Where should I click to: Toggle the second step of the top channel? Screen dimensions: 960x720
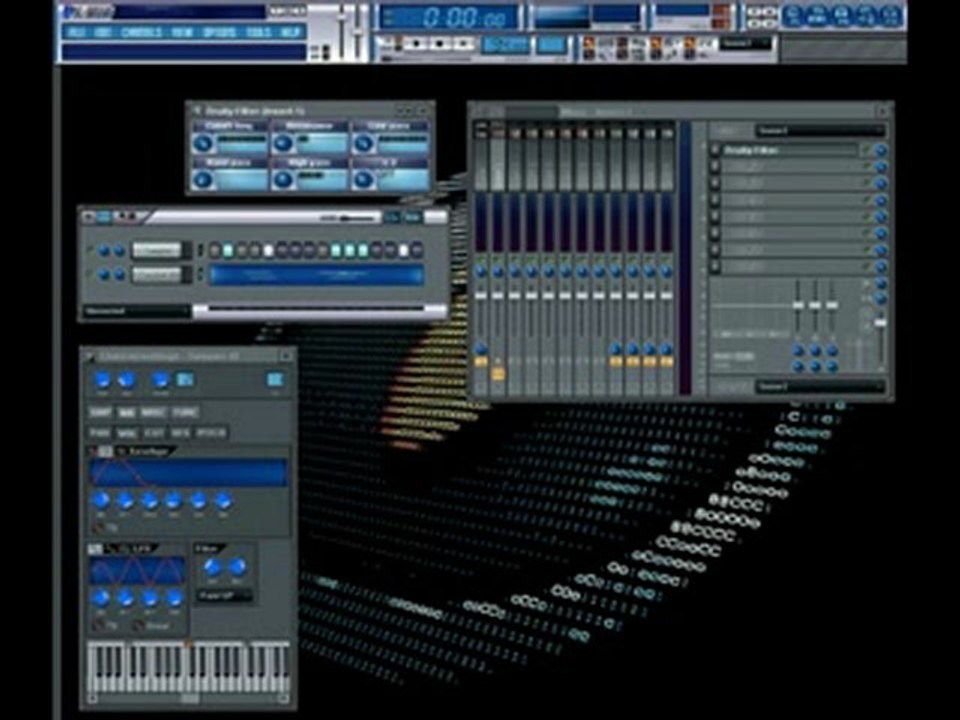228,250
